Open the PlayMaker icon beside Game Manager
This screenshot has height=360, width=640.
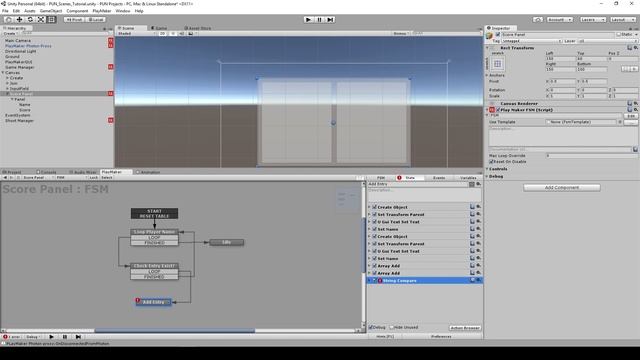pyautogui.click(x=111, y=67)
